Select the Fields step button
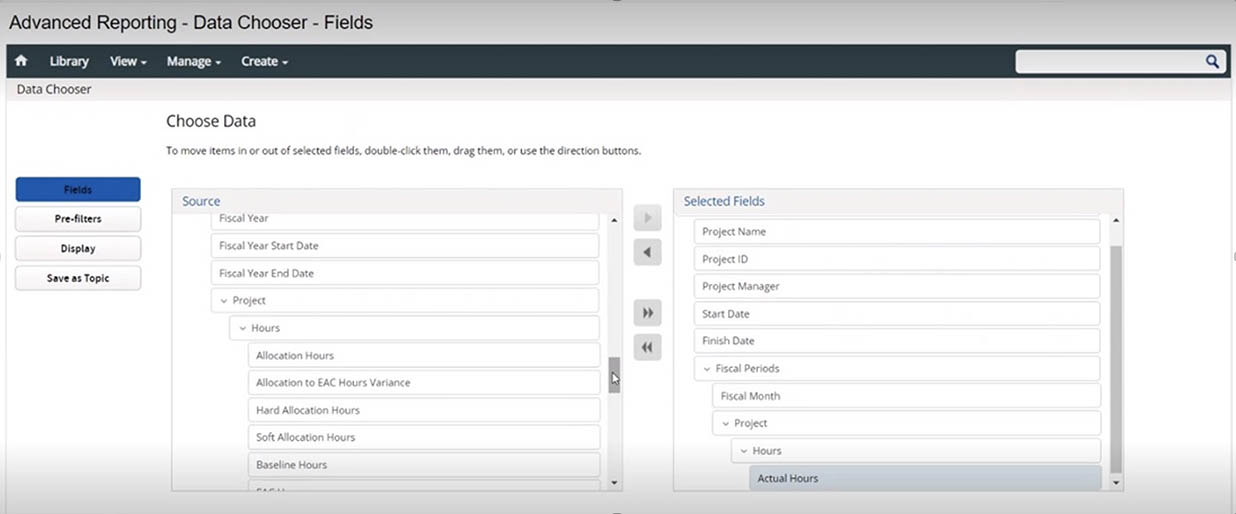Screen dimensions: 1236x514 click(78, 189)
